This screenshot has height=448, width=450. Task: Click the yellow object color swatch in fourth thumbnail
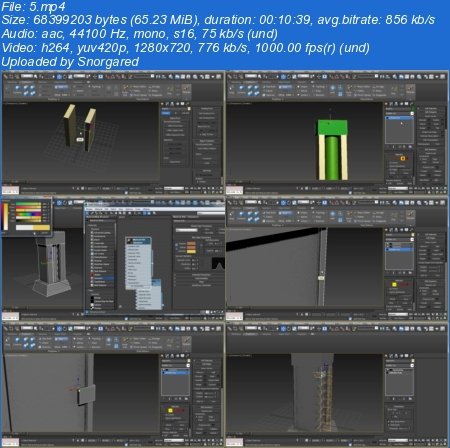click(x=394, y=284)
